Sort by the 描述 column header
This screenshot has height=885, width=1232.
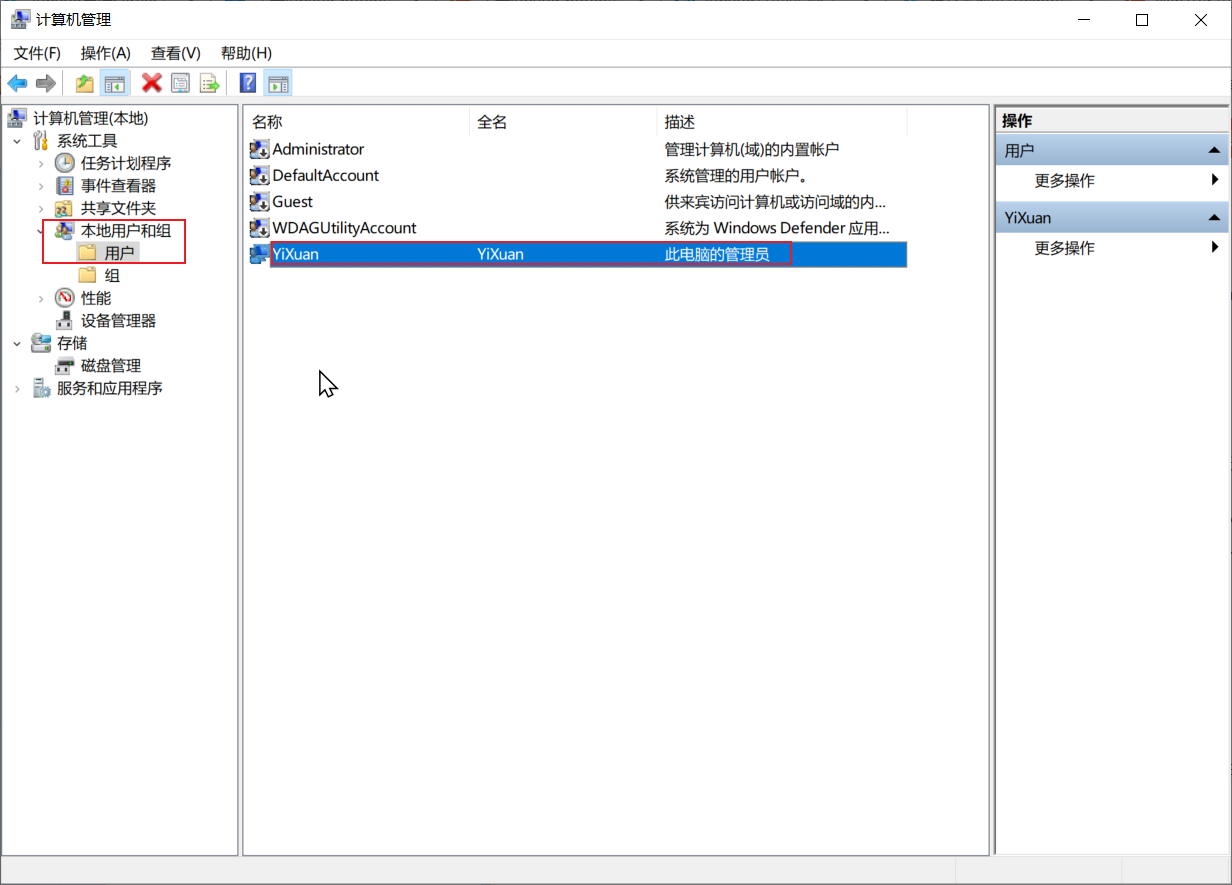point(783,122)
